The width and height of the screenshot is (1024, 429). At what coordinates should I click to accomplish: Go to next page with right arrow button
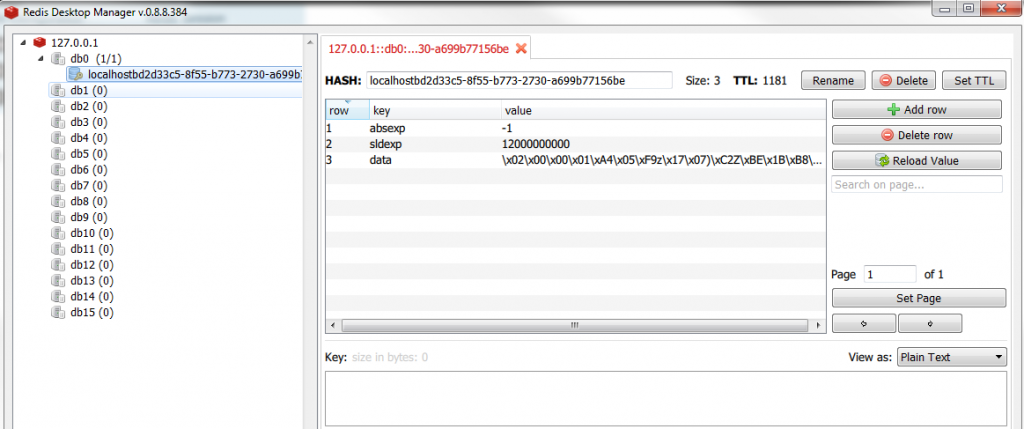tap(930, 323)
